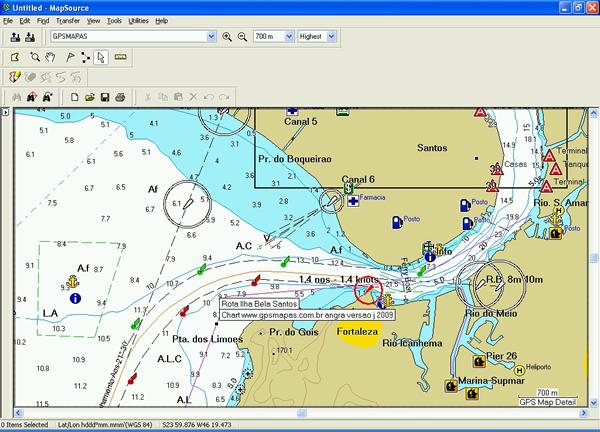
Task: Click the Save file toolbar button
Action: pyautogui.click(x=104, y=97)
